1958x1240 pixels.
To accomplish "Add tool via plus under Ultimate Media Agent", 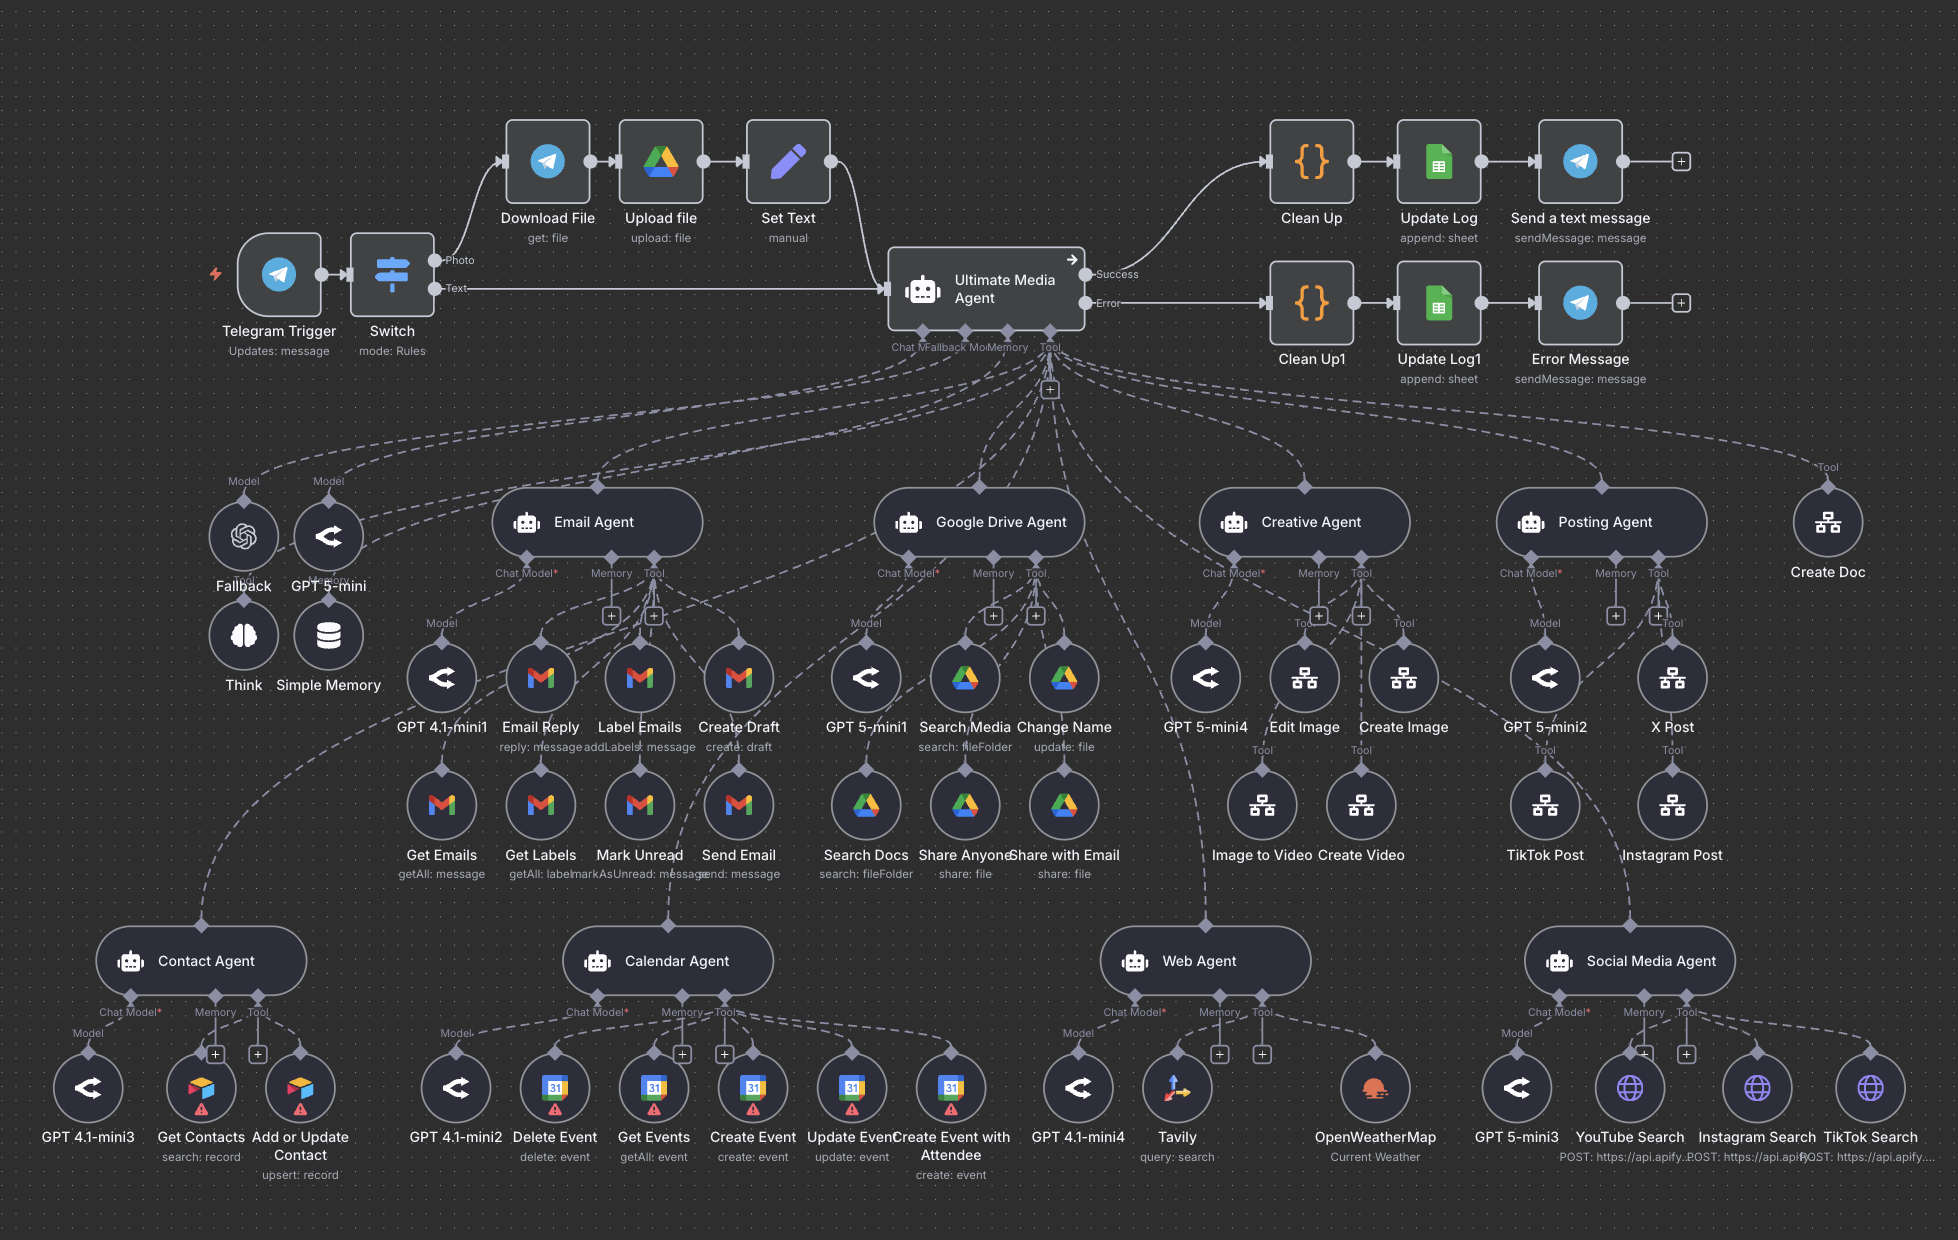I will coord(1050,390).
